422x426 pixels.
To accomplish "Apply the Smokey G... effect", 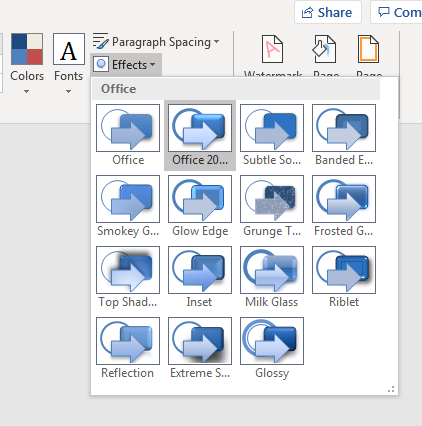I will coord(128,206).
